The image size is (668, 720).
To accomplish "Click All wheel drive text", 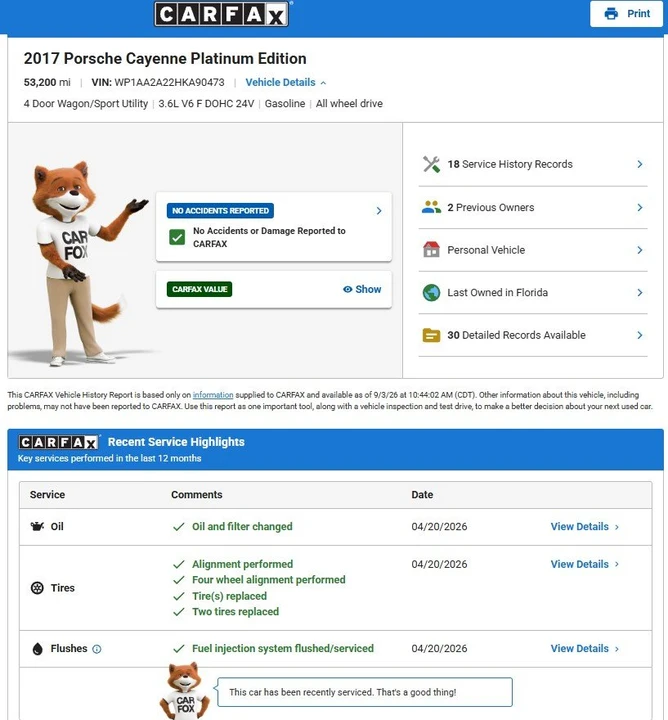I will tap(349, 104).
